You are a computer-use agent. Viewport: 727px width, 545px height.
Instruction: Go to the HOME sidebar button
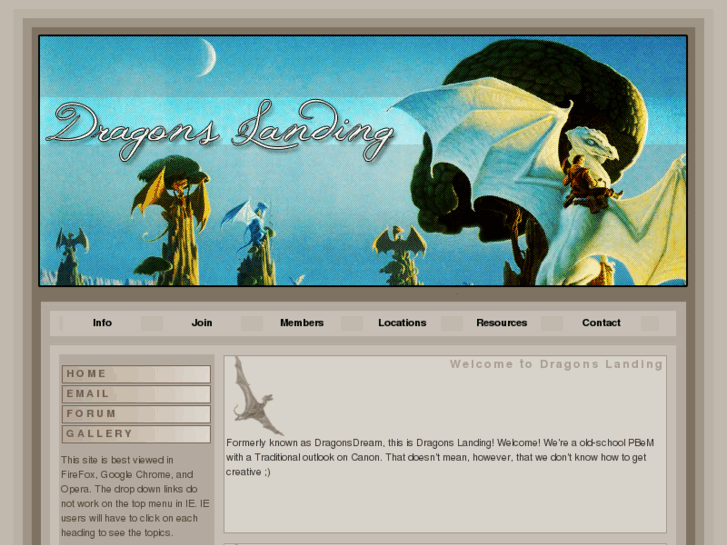click(136, 374)
